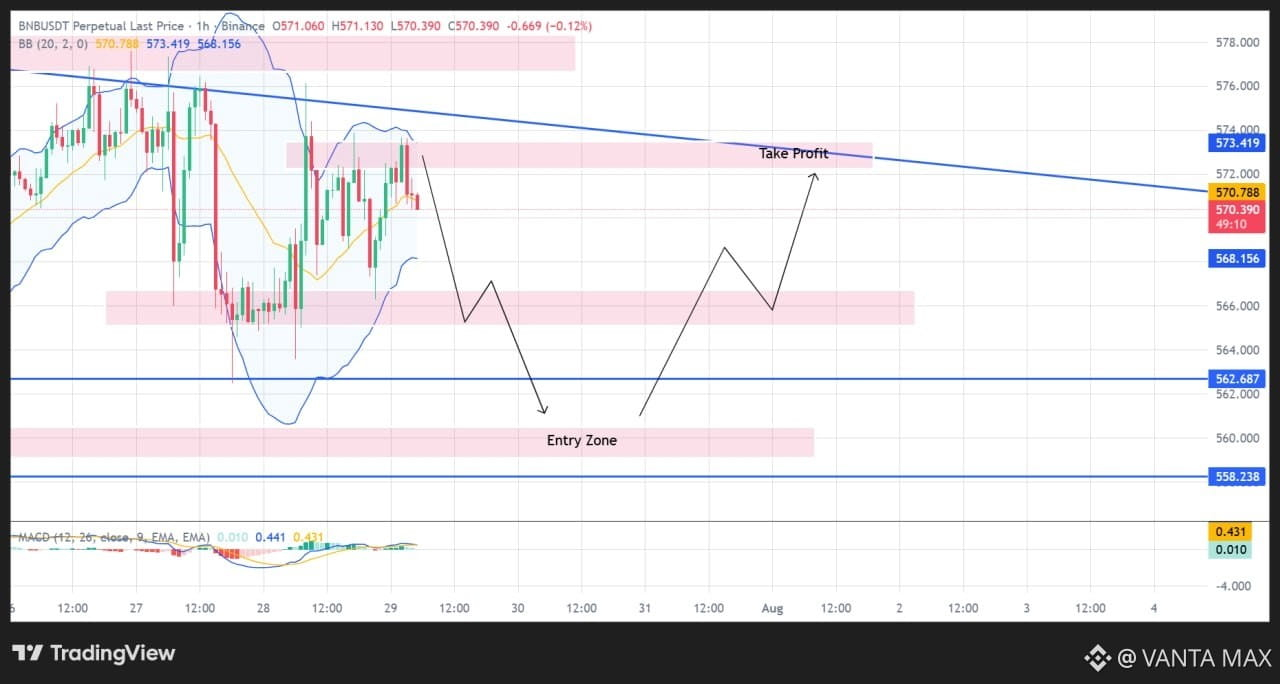The width and height of the screenshot is (1280, 684).
Task: Click the TradingView logo
Action: click(93, 654)
